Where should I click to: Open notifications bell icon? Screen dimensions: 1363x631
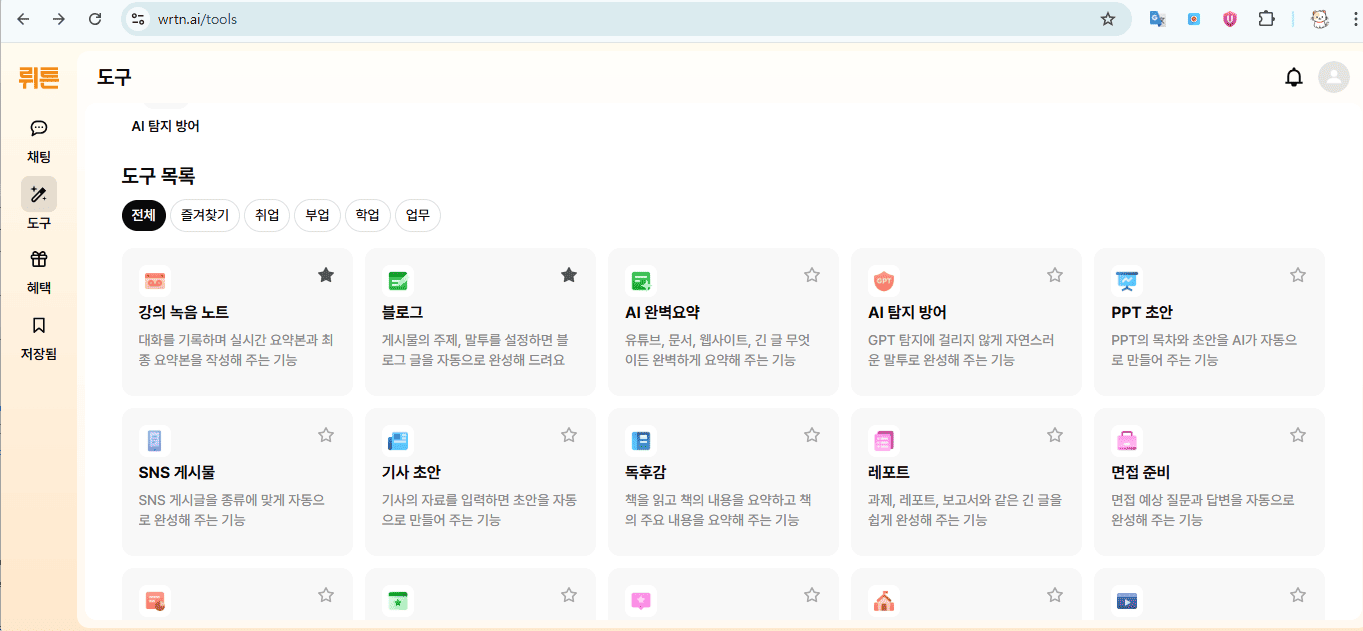click(x=1294, y=77)
